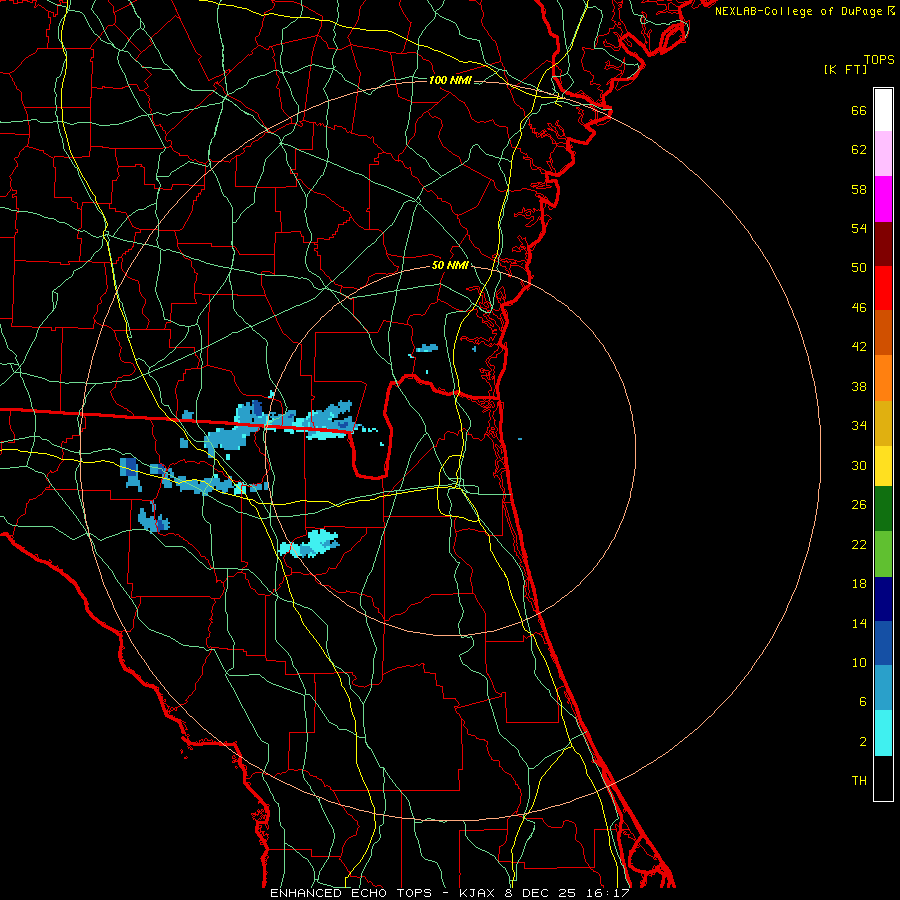Click the dark red legend swatch
The width and height of the screenshot is (900, 900).
coord(883,243)
